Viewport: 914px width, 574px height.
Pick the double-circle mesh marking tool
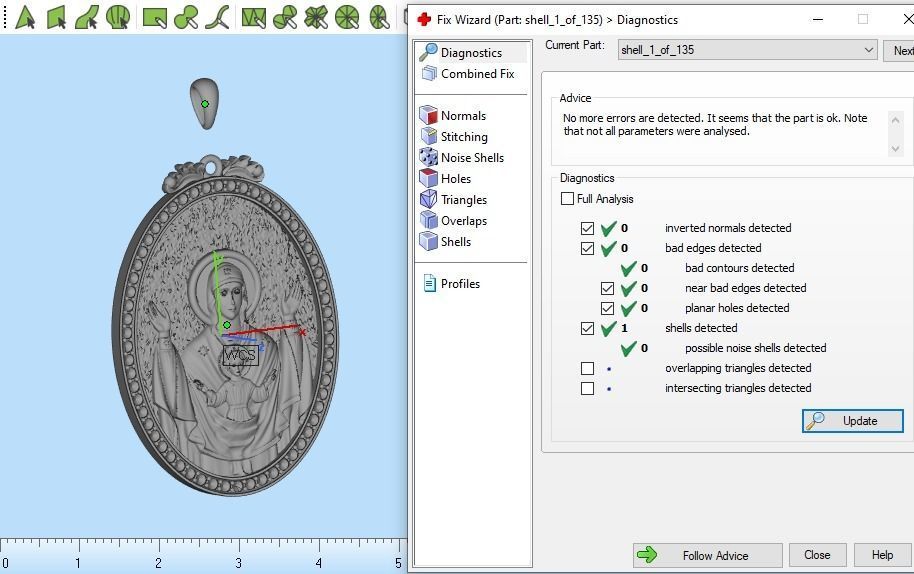285,17
